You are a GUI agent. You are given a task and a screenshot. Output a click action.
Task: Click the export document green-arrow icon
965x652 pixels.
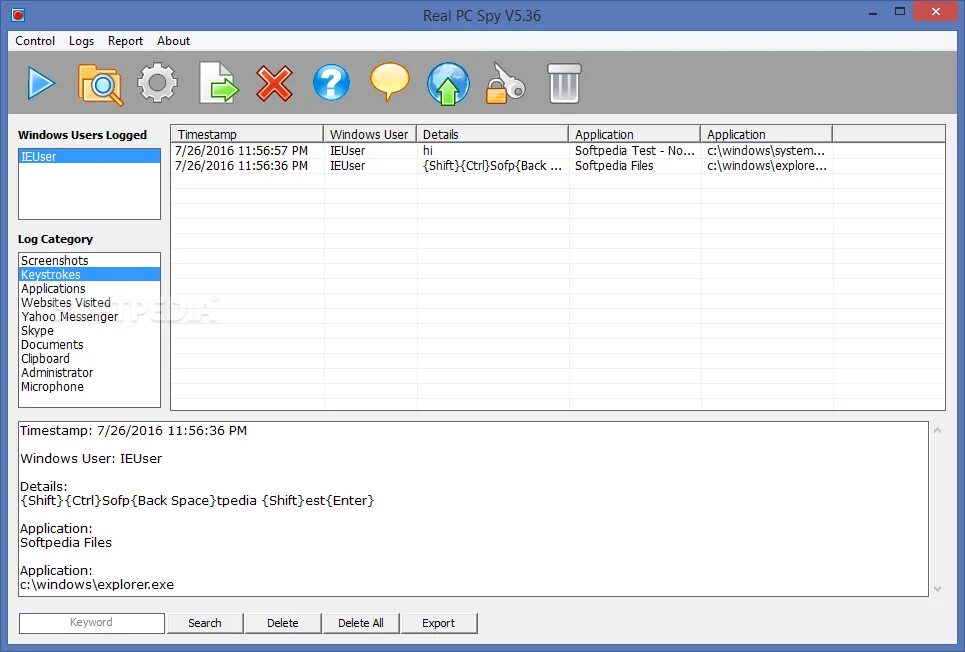tap(219, 83)
